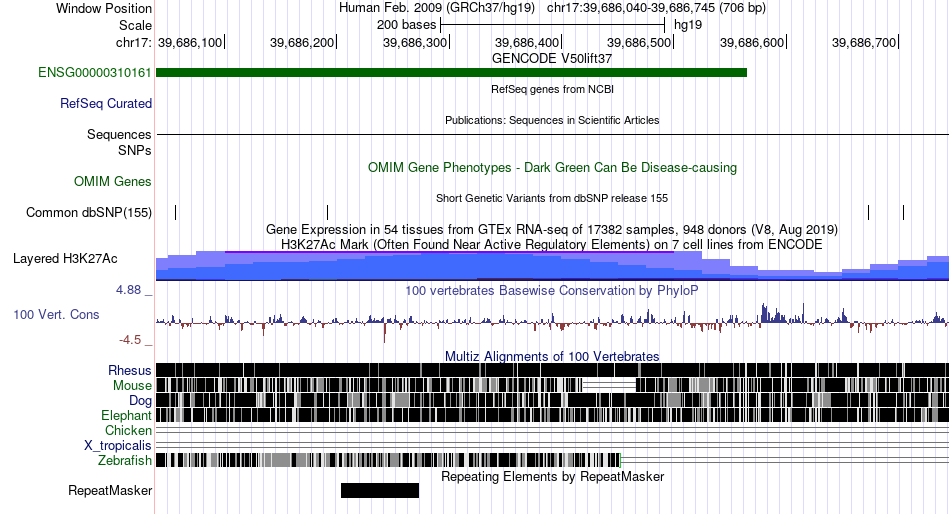Select the Zebrafish alignment row label
This screenshot has height=514, width=950.
pos(125,461)
